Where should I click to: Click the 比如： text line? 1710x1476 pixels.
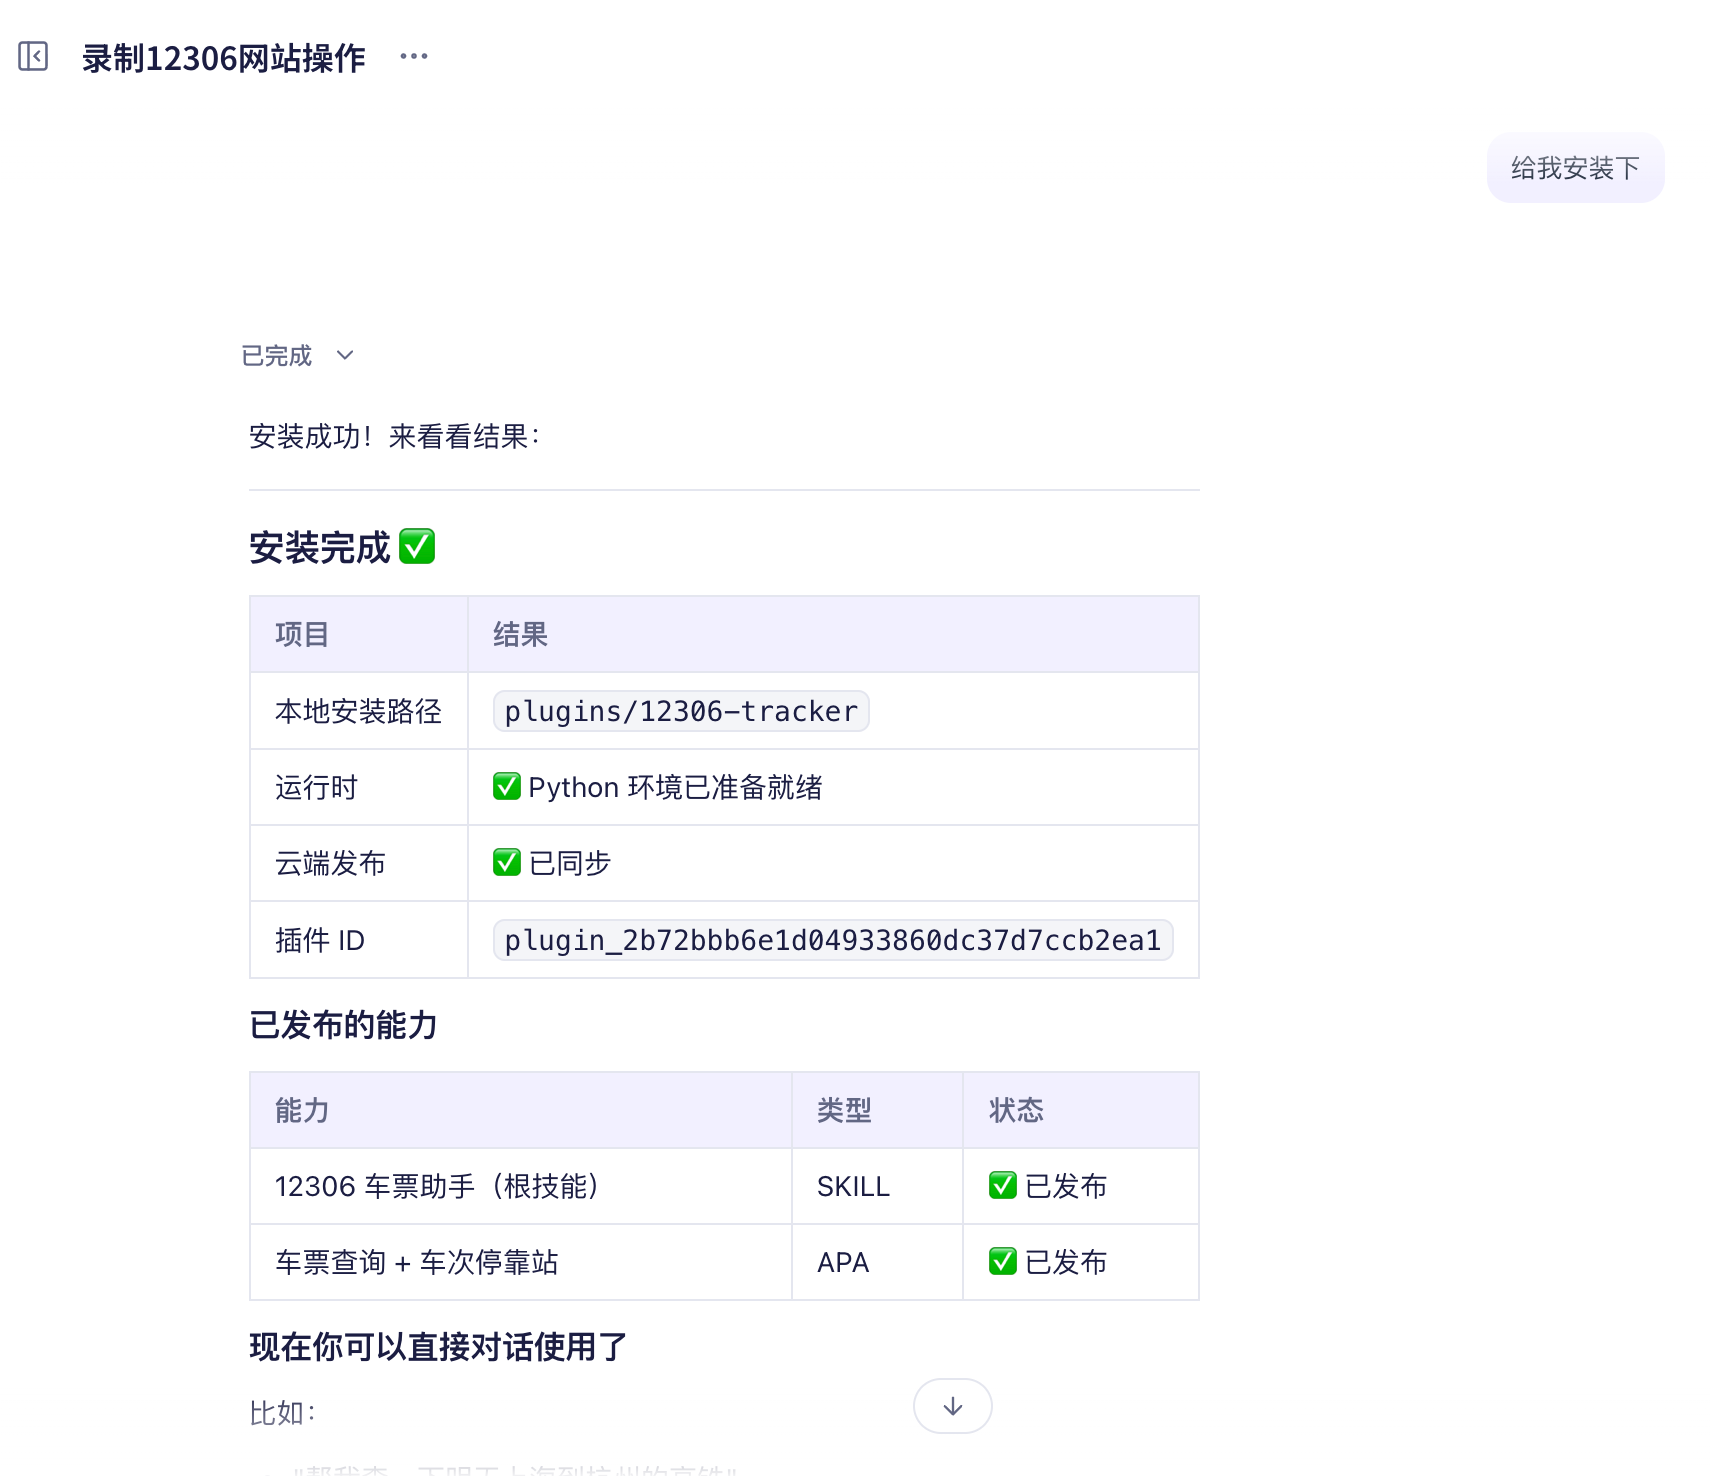[x=283, y=1413]
